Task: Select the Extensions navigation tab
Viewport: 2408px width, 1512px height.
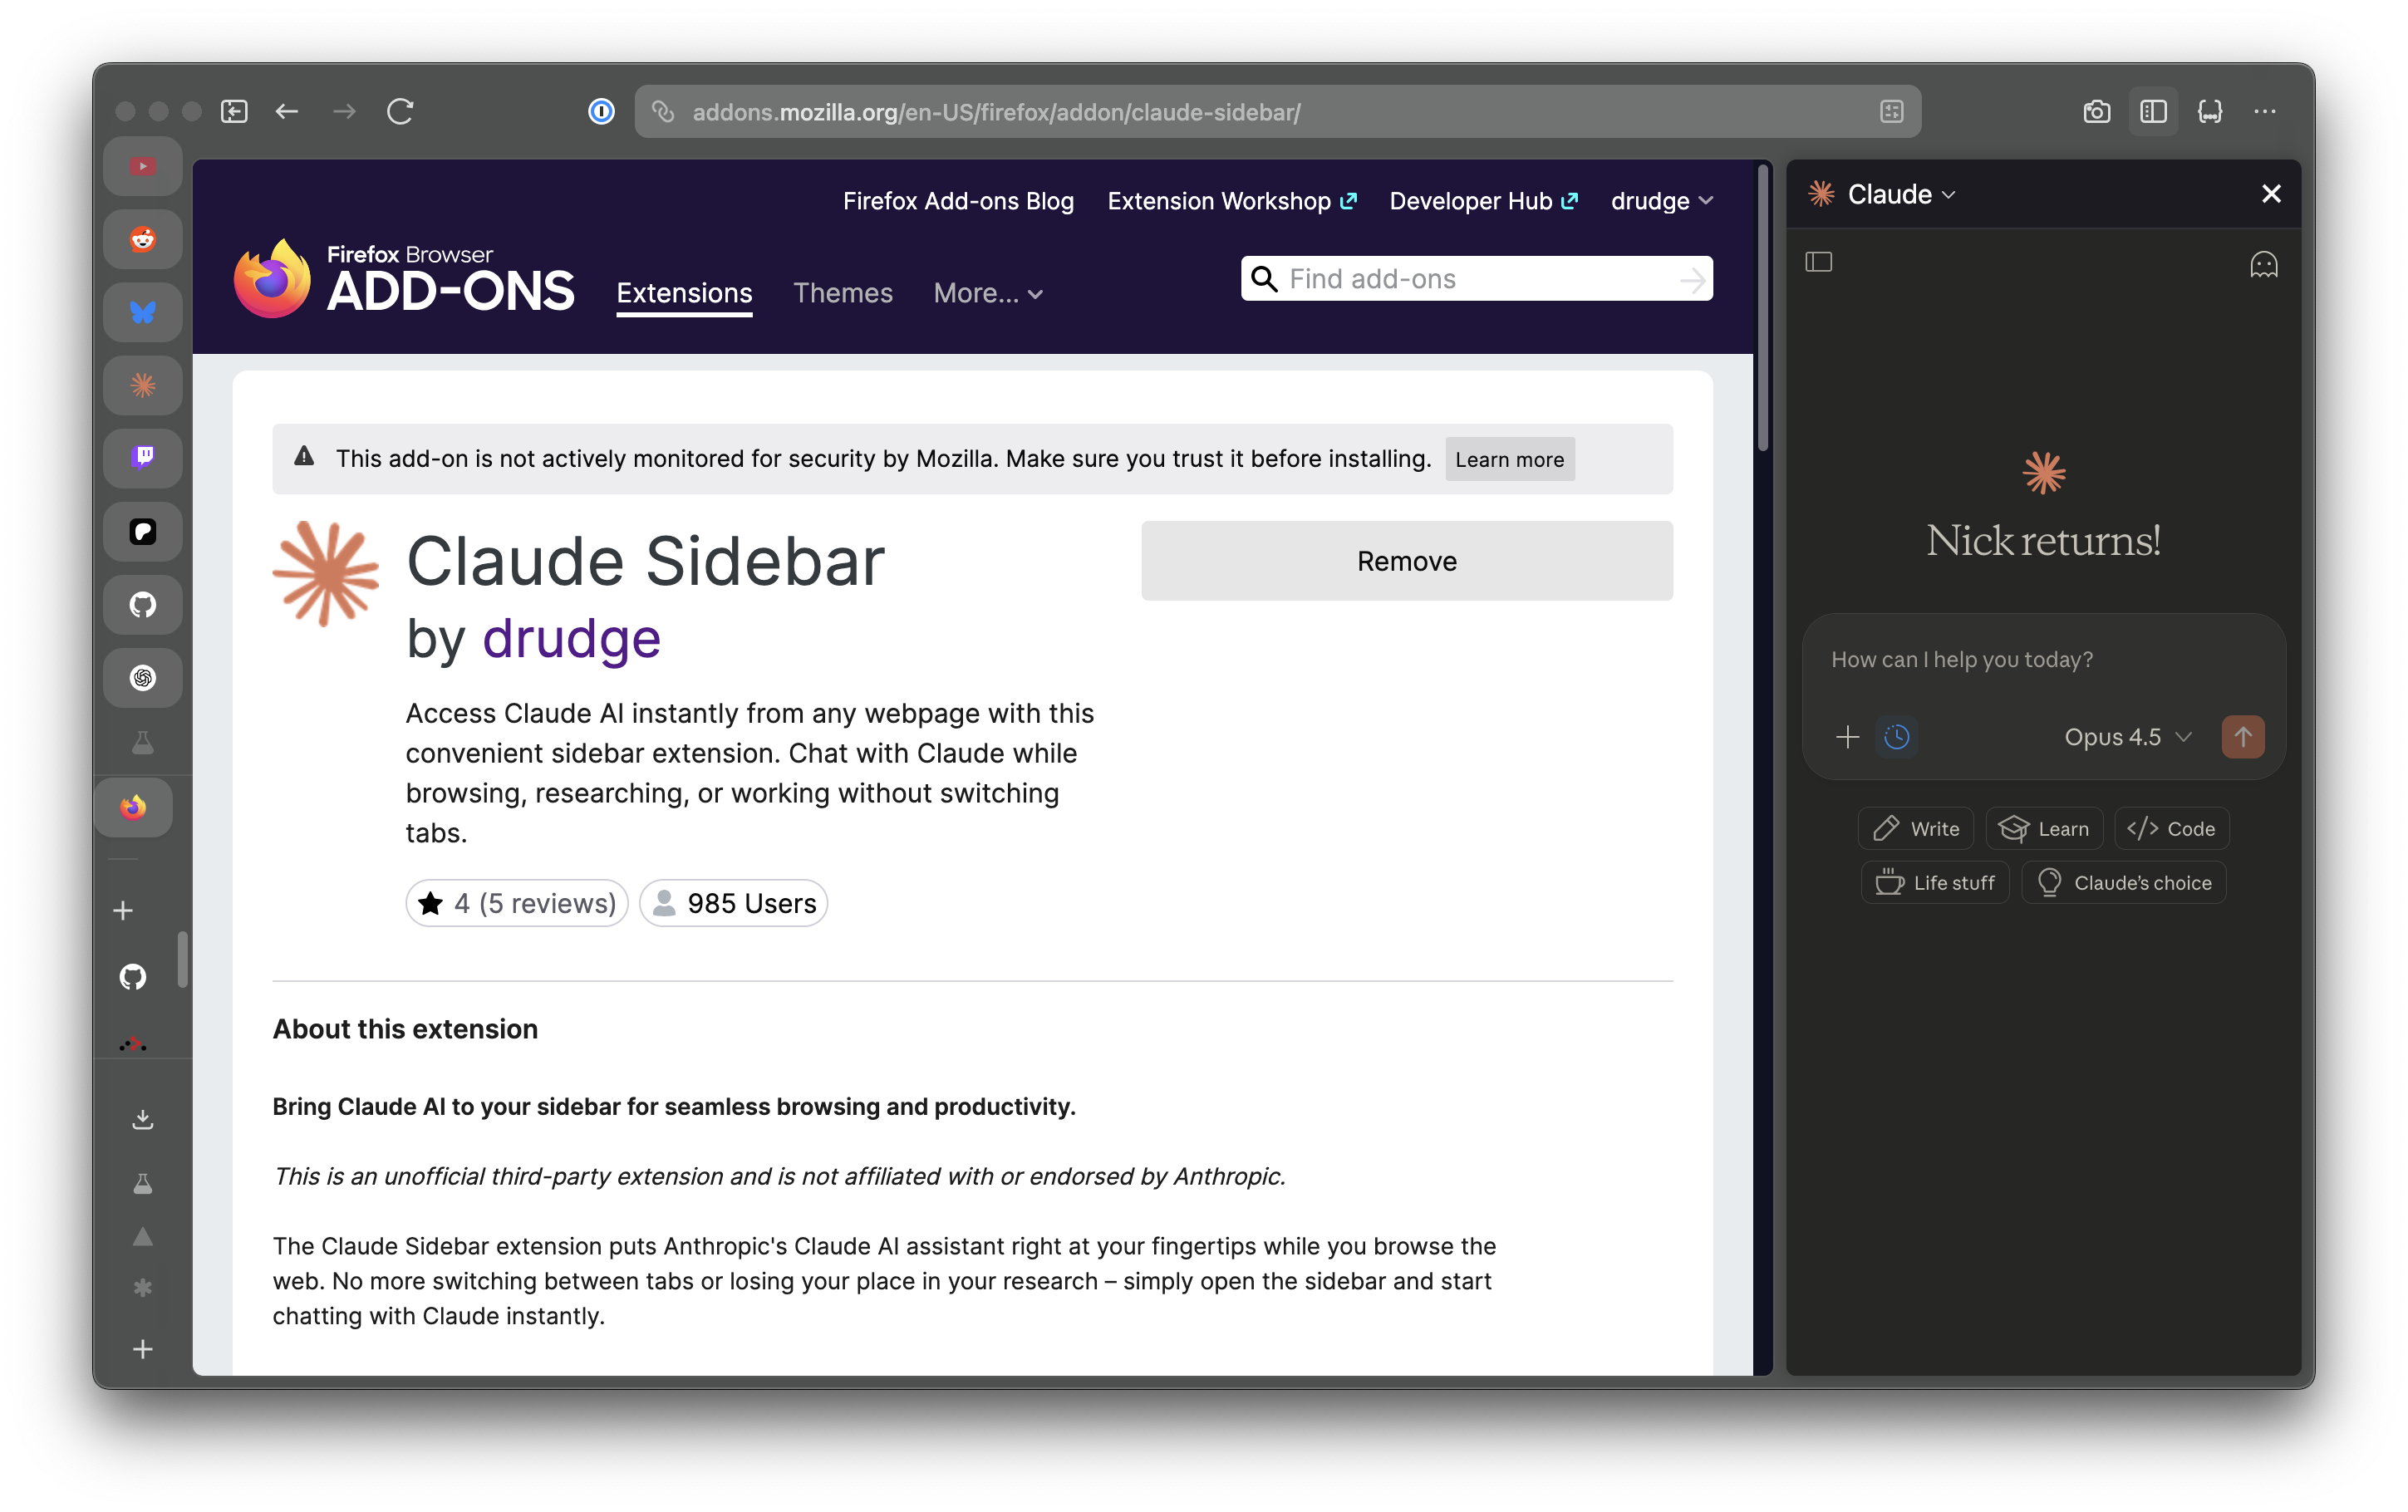Action: [x=684, y=293]
